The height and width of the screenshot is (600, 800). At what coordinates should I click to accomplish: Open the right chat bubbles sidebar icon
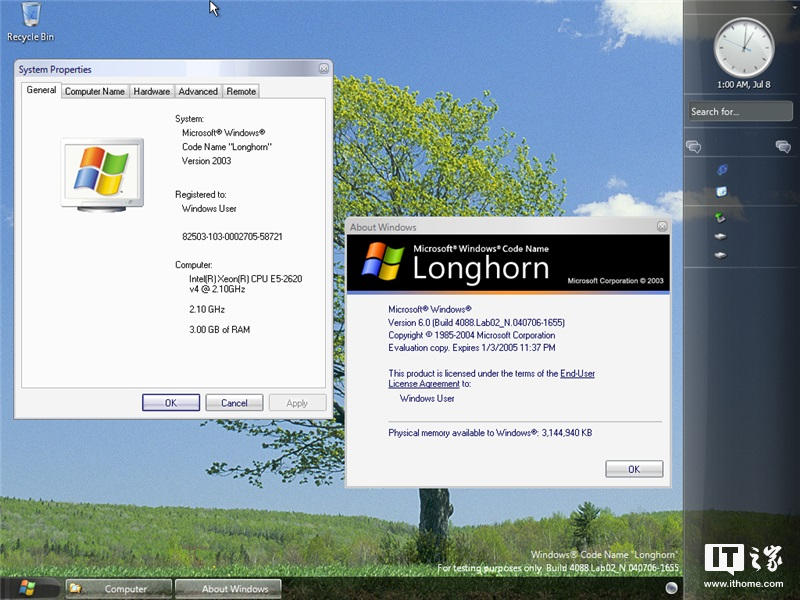[783, 147]
